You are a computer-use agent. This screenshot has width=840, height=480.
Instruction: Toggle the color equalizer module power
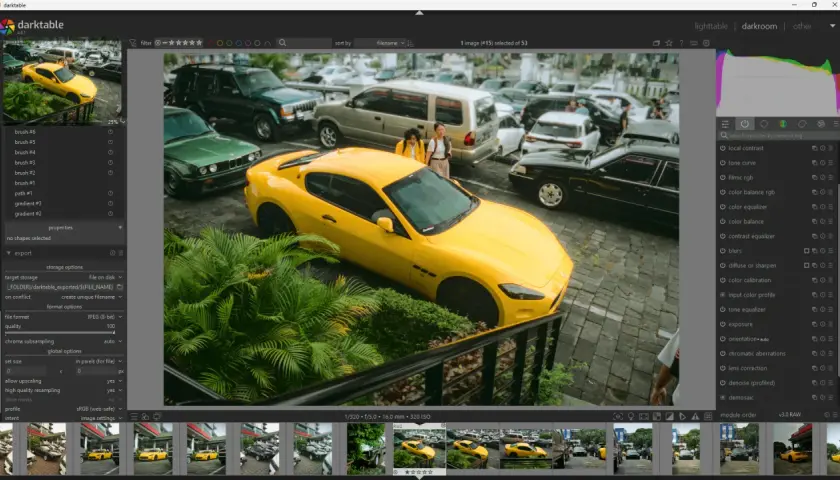722,207
